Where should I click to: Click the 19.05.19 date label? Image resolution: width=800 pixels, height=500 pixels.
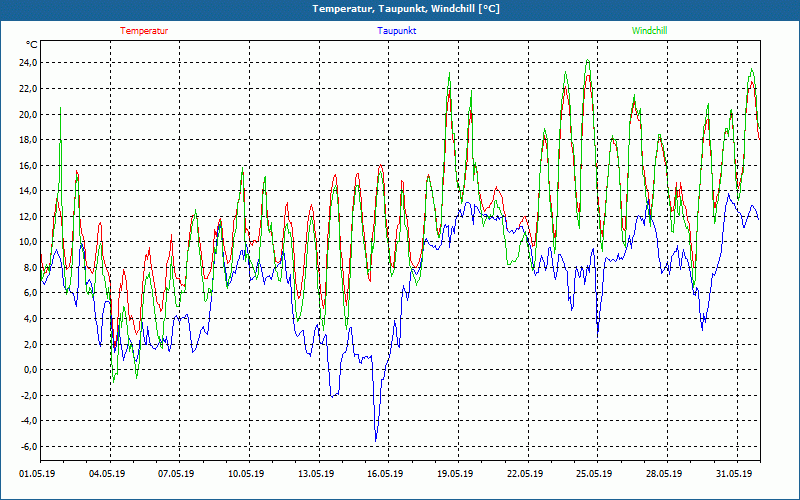(455, 474)
